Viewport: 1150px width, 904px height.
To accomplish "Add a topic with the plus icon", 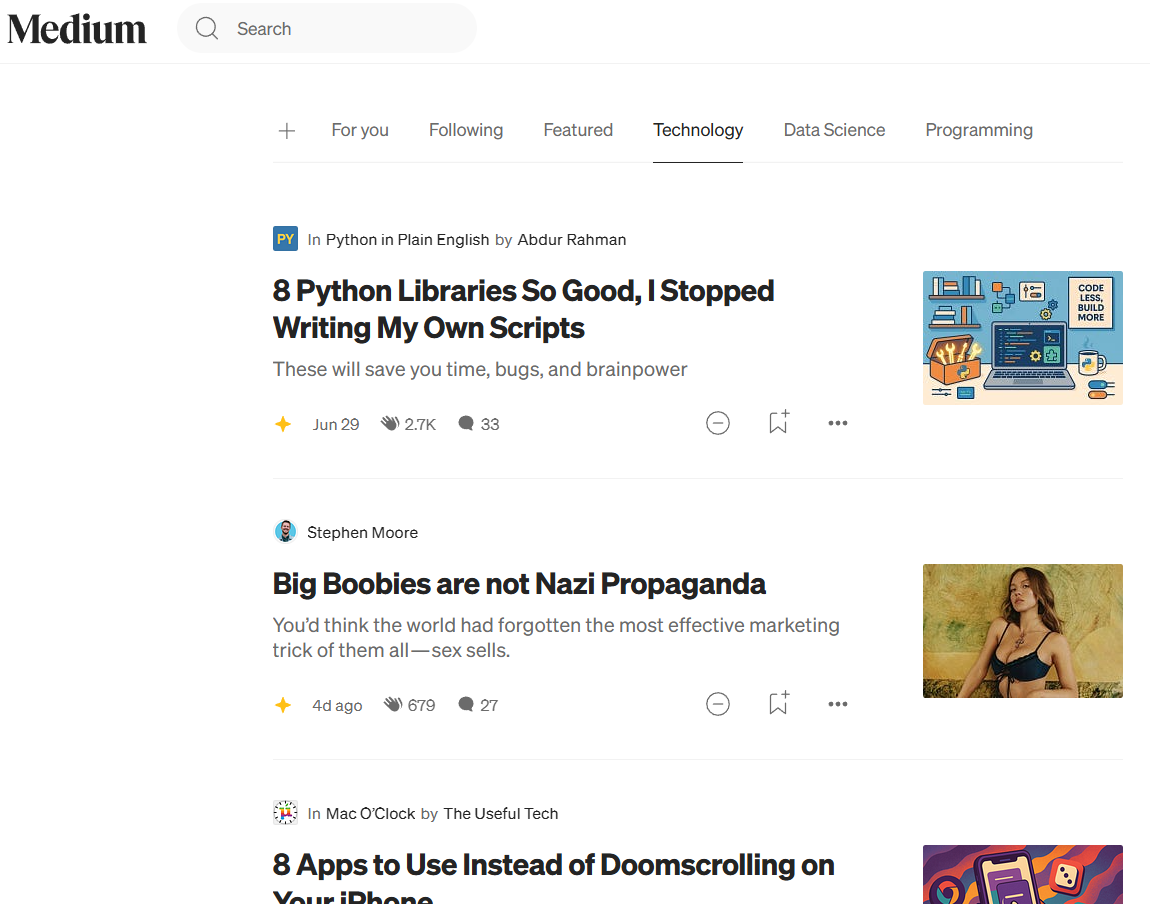I will (287, 131).
